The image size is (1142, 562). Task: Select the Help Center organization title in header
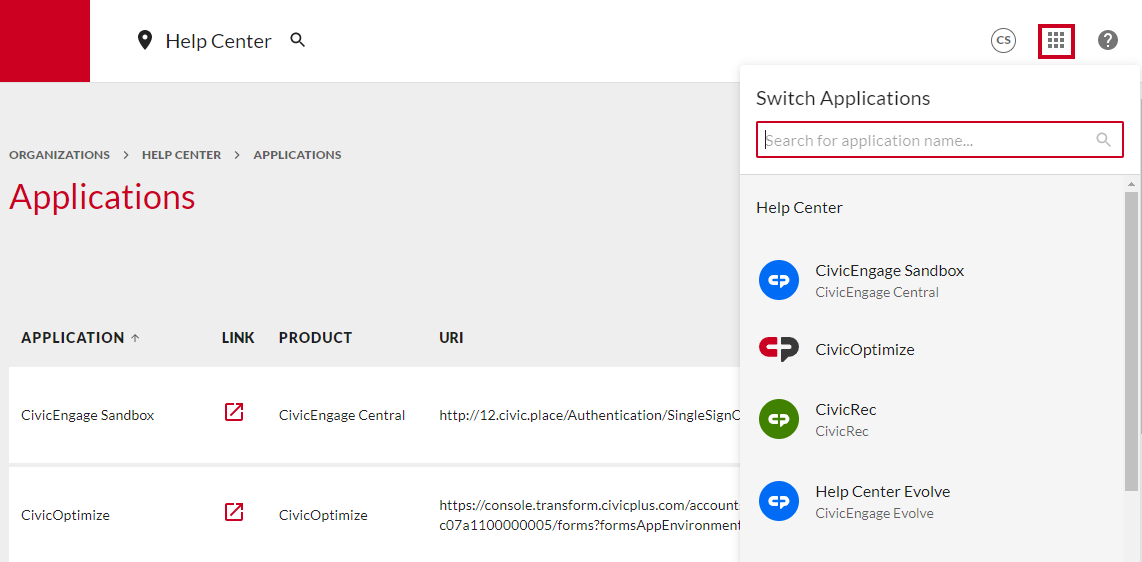[x=218, y=41]
